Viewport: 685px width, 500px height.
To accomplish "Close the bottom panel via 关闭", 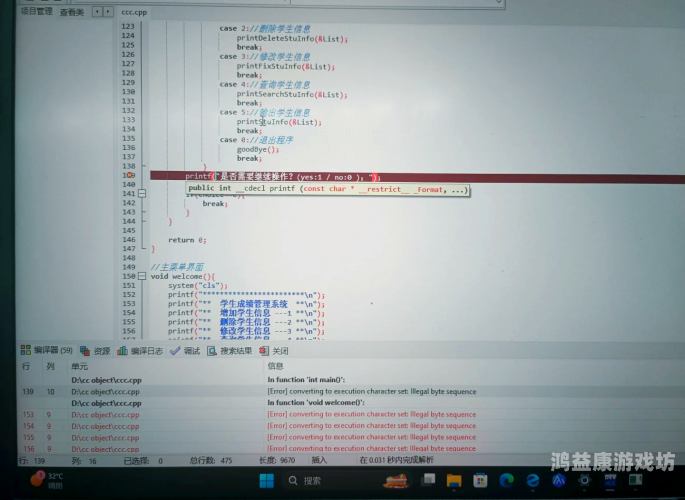I will (274, 351).
